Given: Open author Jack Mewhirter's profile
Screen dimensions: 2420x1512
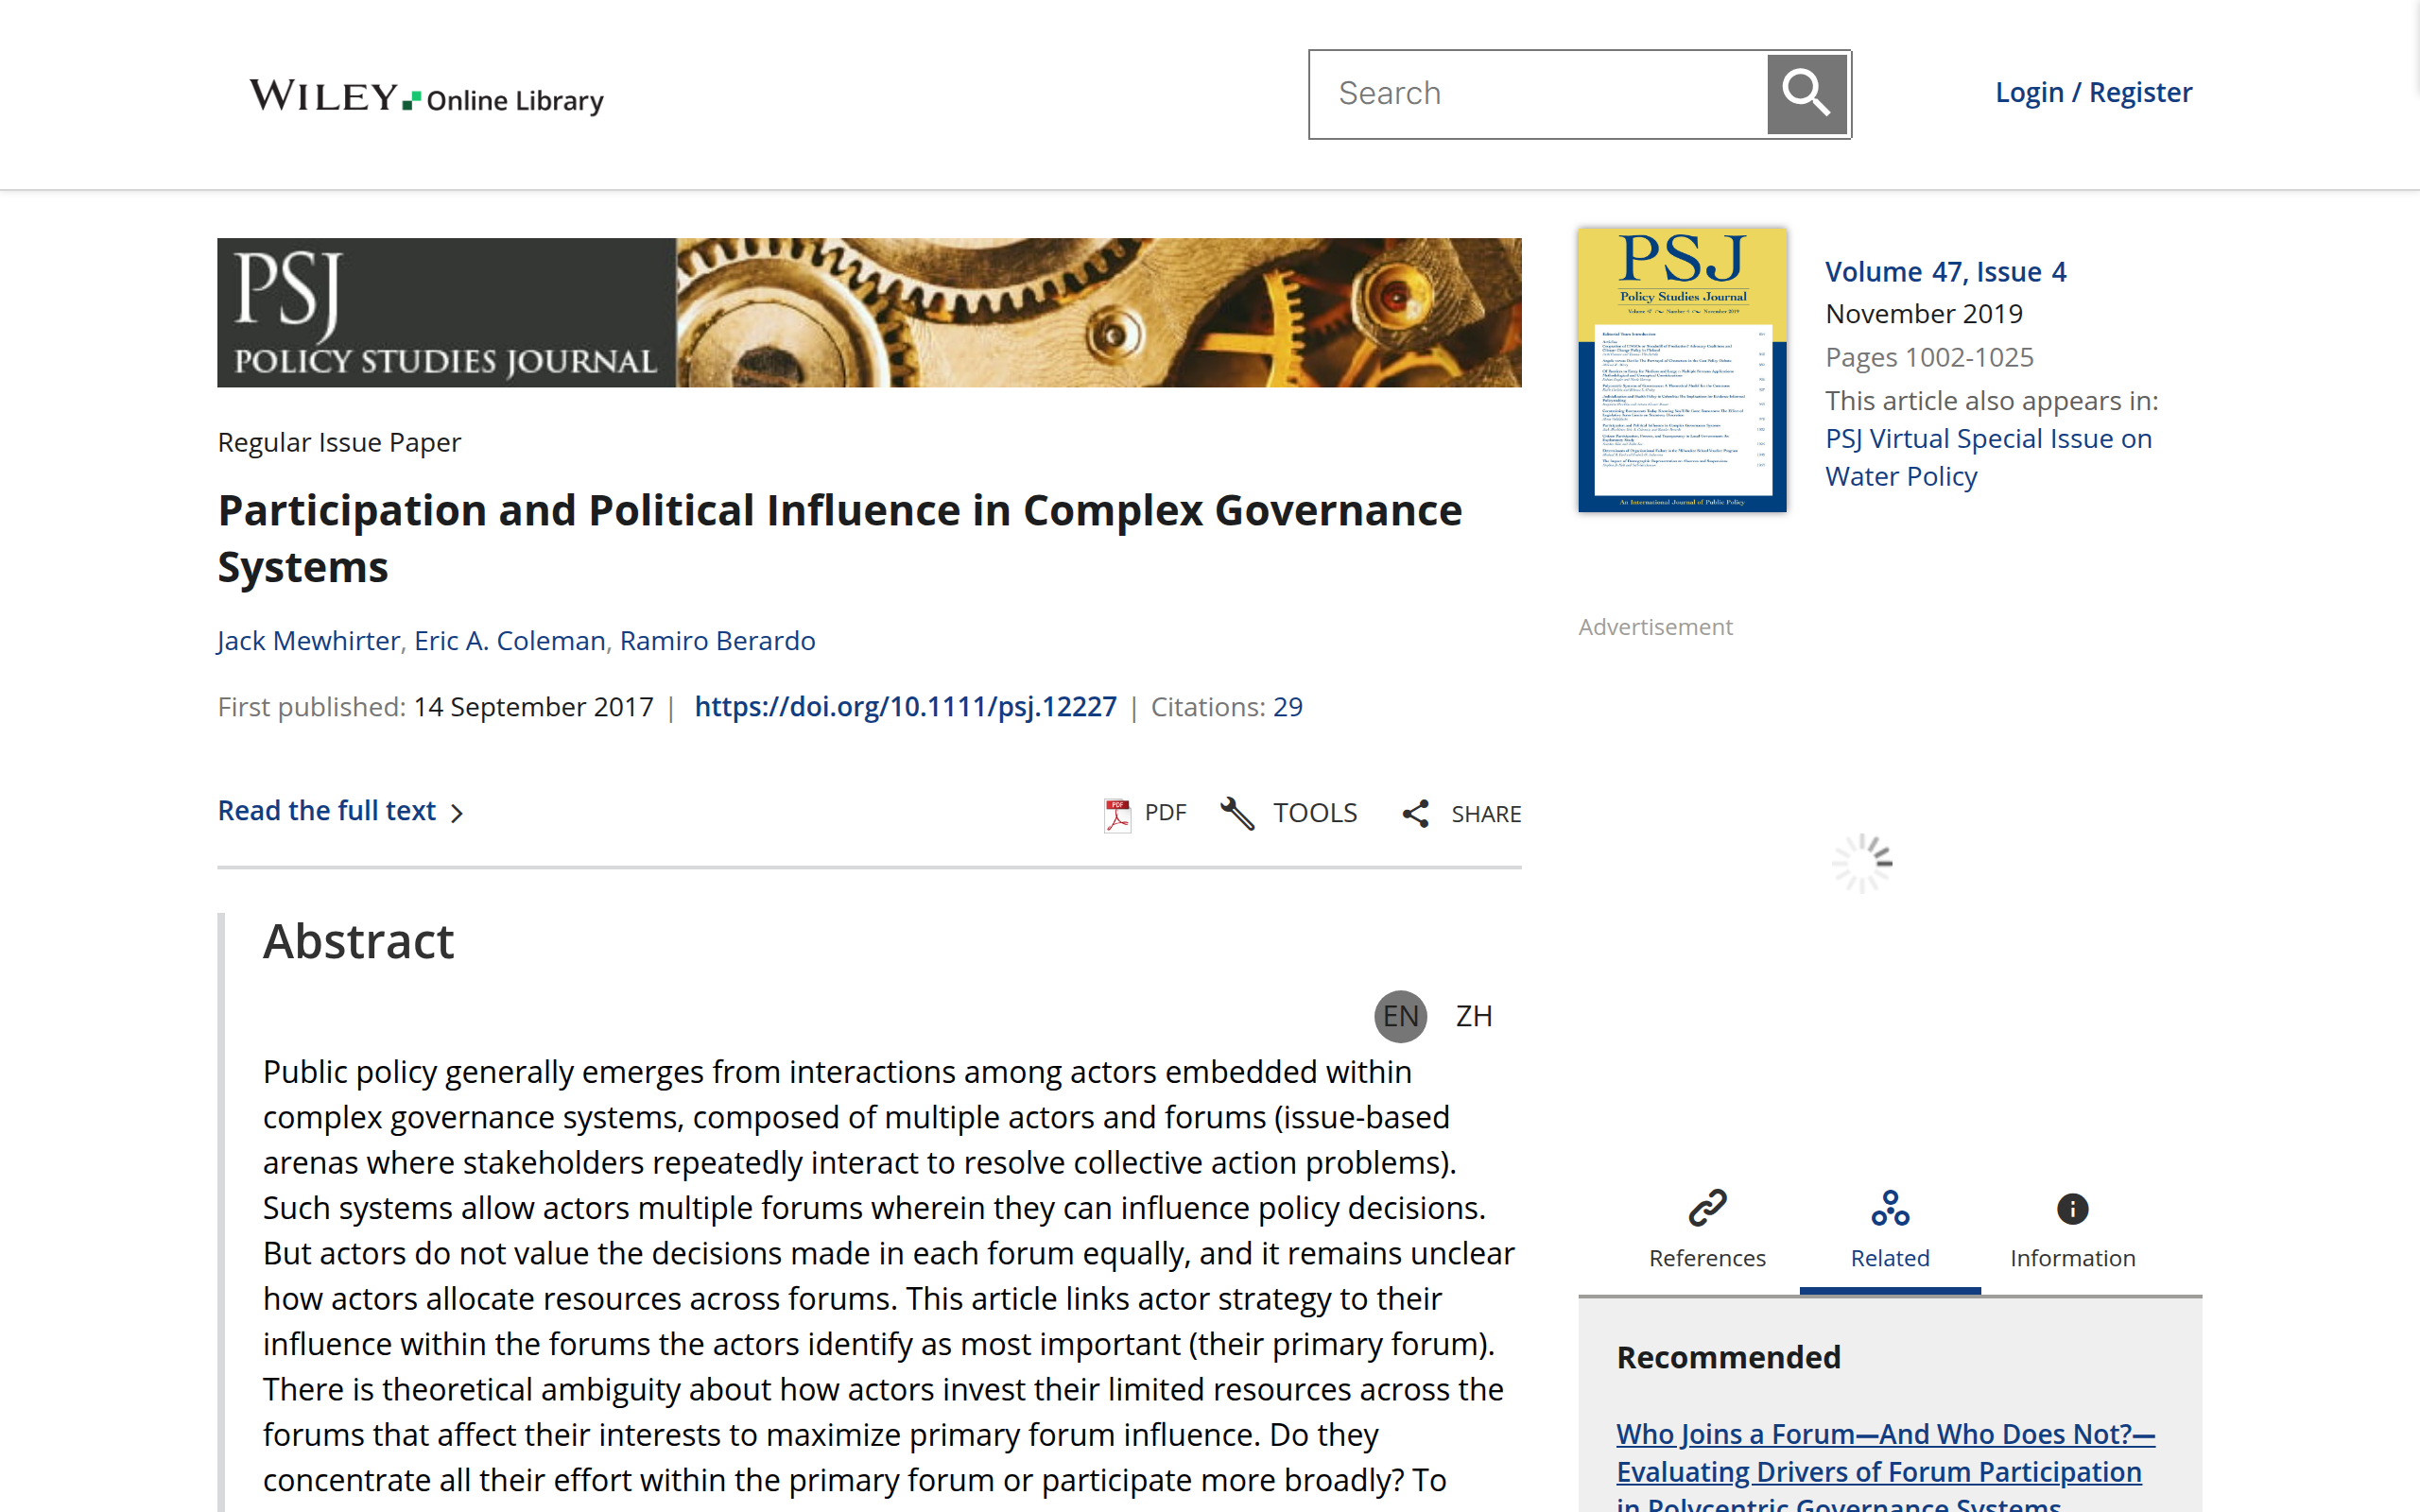Looking at the screenshot, I should pyautogui.click(x=309, y=641).
